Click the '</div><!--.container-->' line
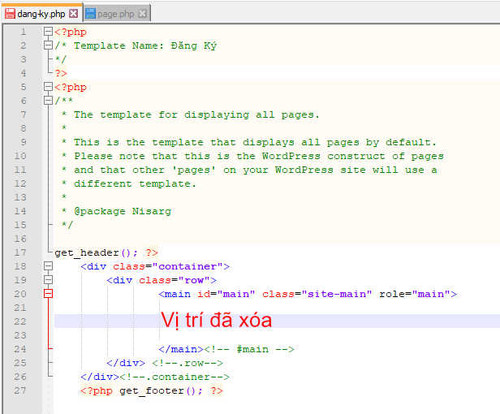 pyautogui.click(x=155, y=377)
